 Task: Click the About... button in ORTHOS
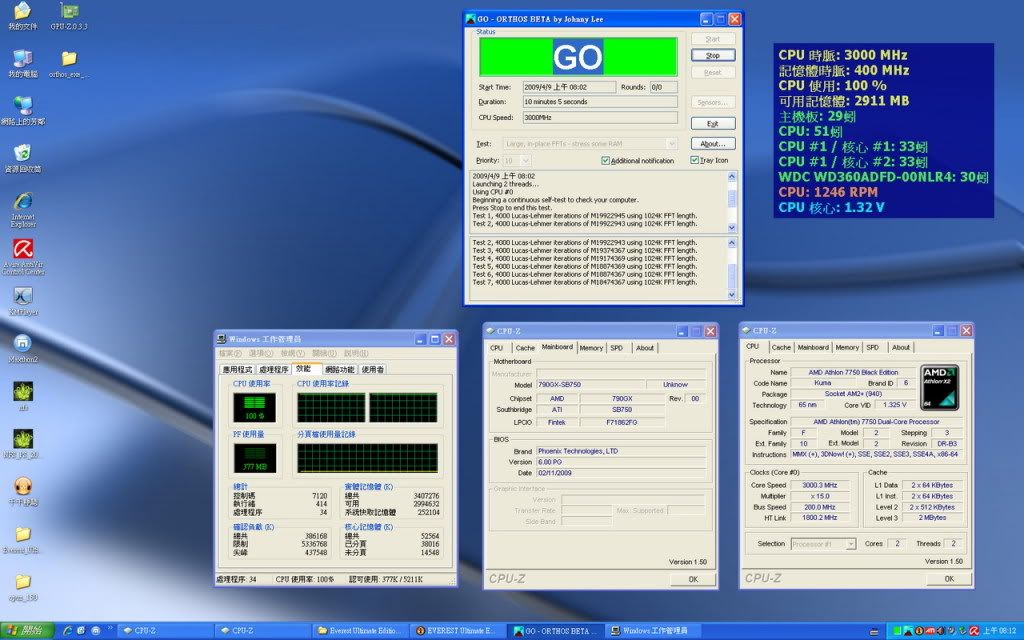pos(712,143)
